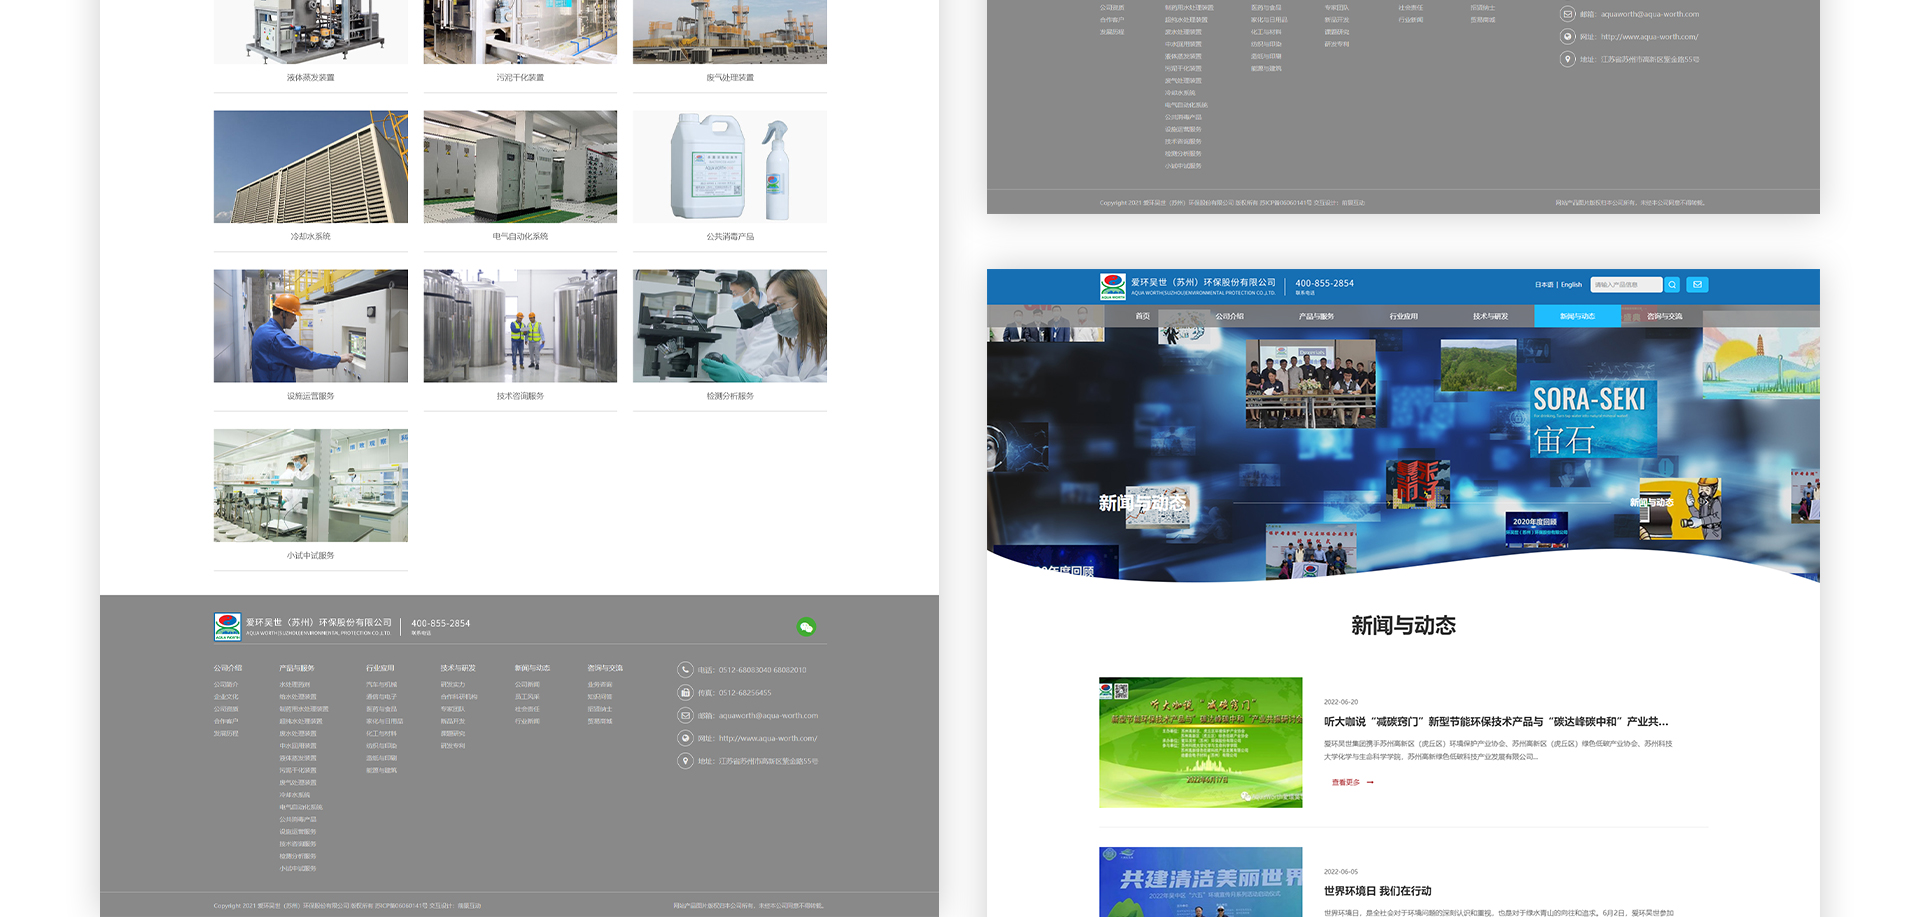Open the 共建清洁美丽世界 news thumbnail
Screen dimensions: 1920x917
pos(1201,882)
